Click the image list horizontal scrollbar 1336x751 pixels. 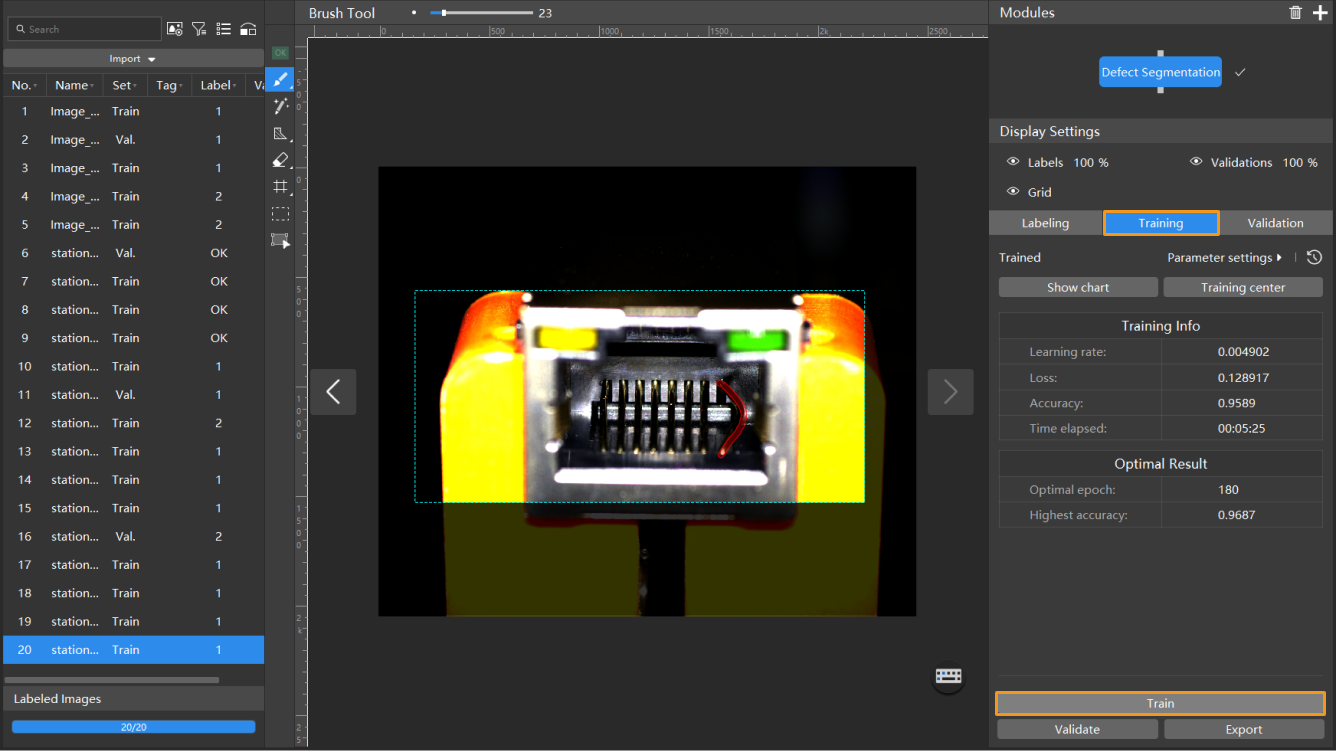coord(112,680)
